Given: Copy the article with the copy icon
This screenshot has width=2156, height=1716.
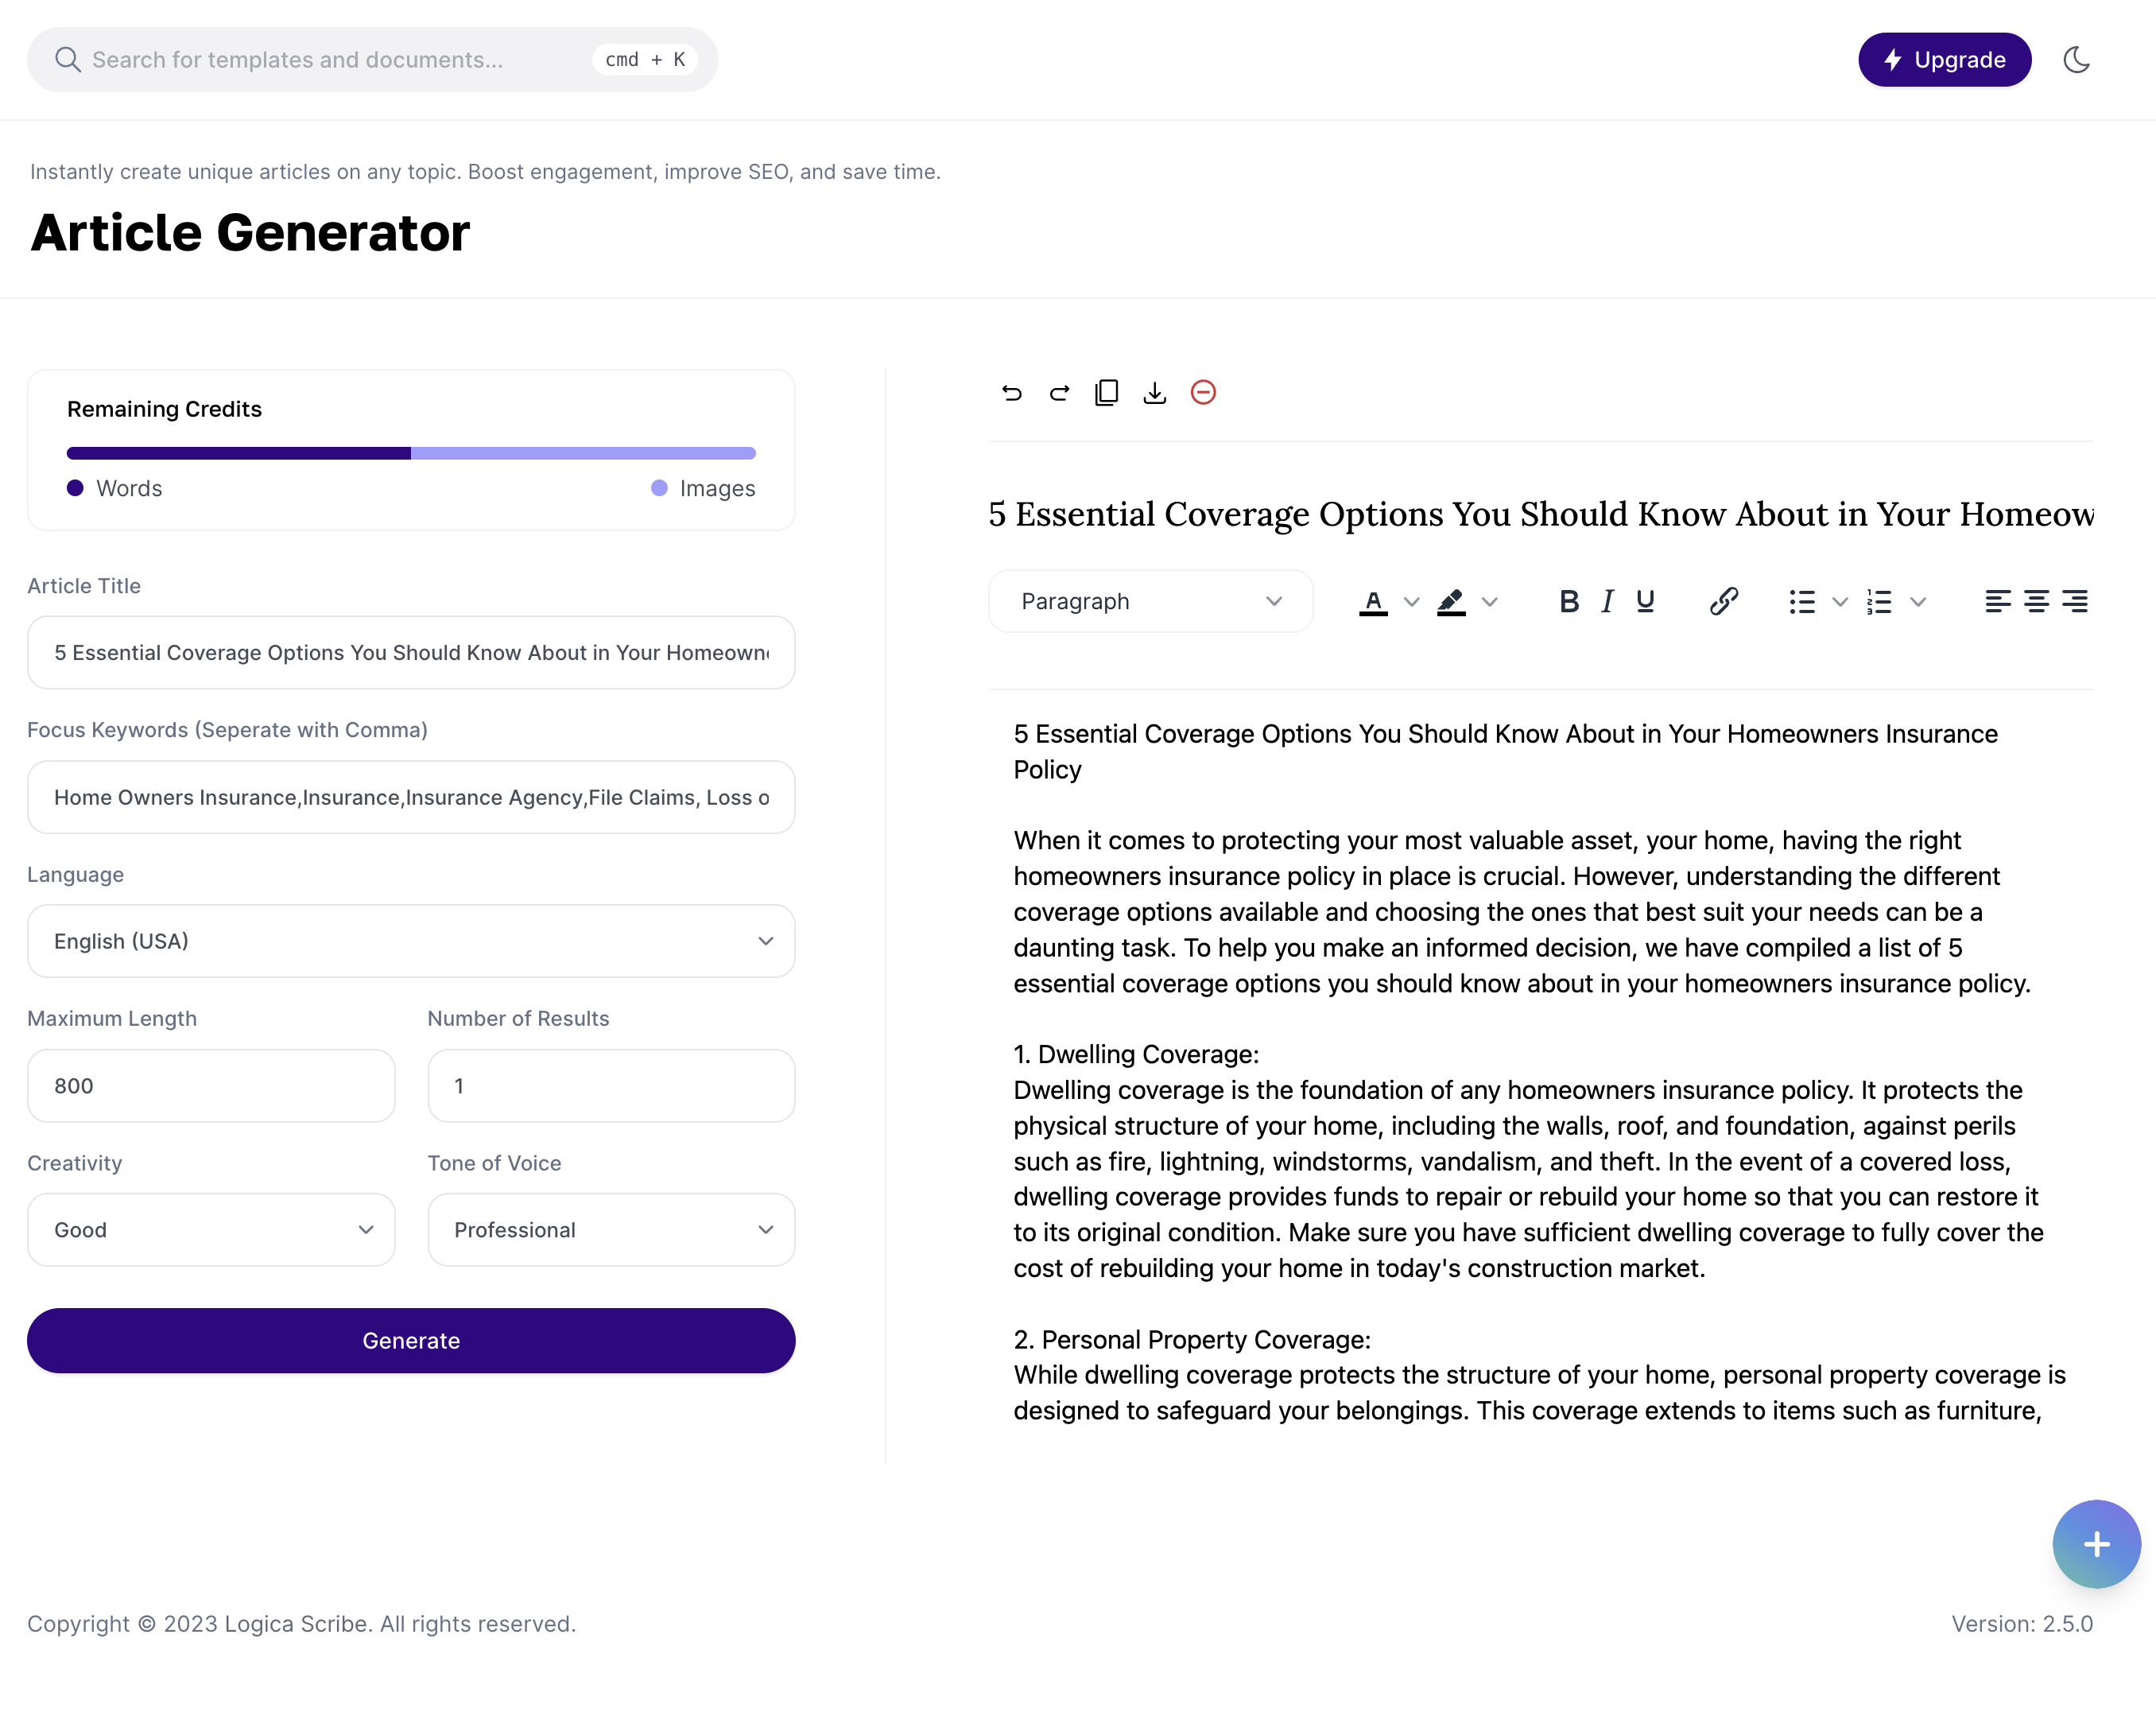Looking at the screenshot, I should [1106, 393].
